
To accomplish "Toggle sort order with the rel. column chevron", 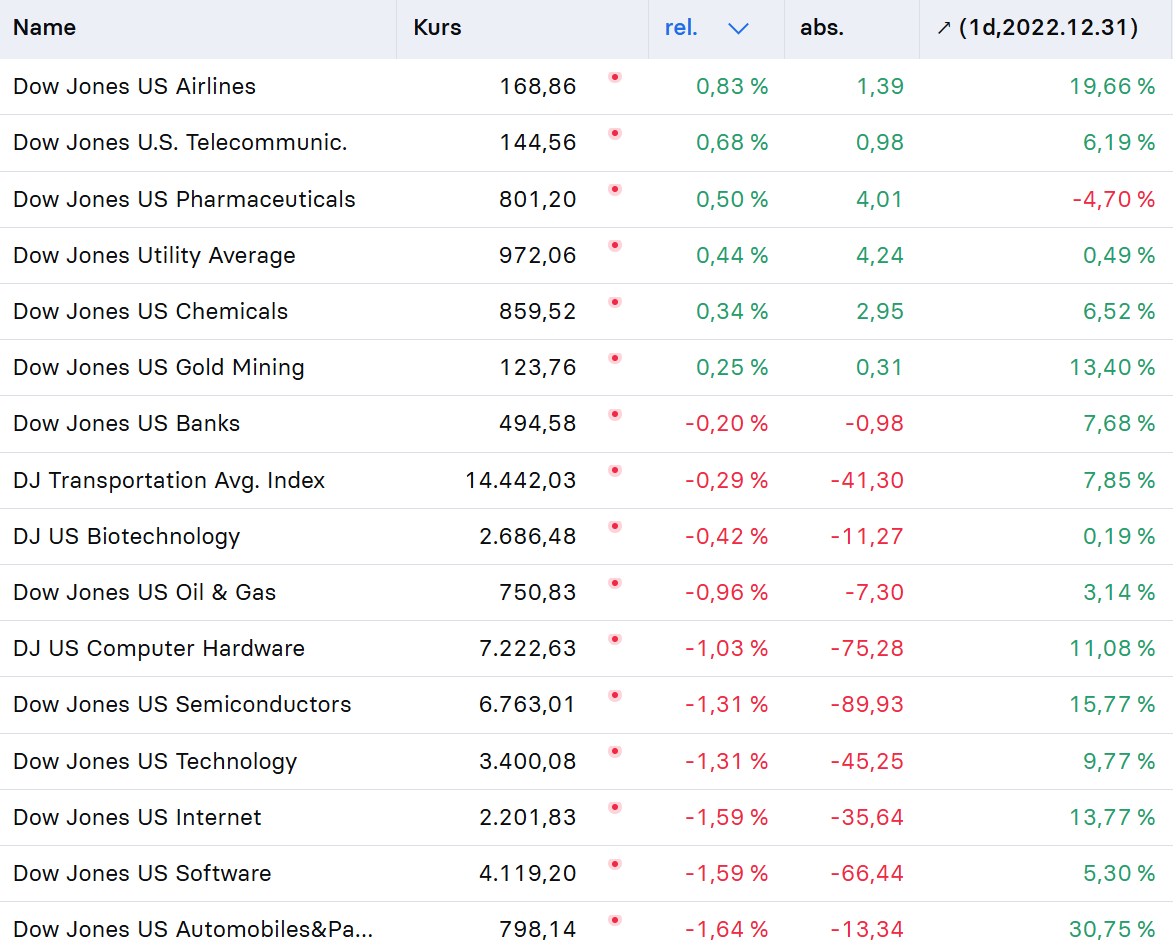I will (x=738, y=28).
